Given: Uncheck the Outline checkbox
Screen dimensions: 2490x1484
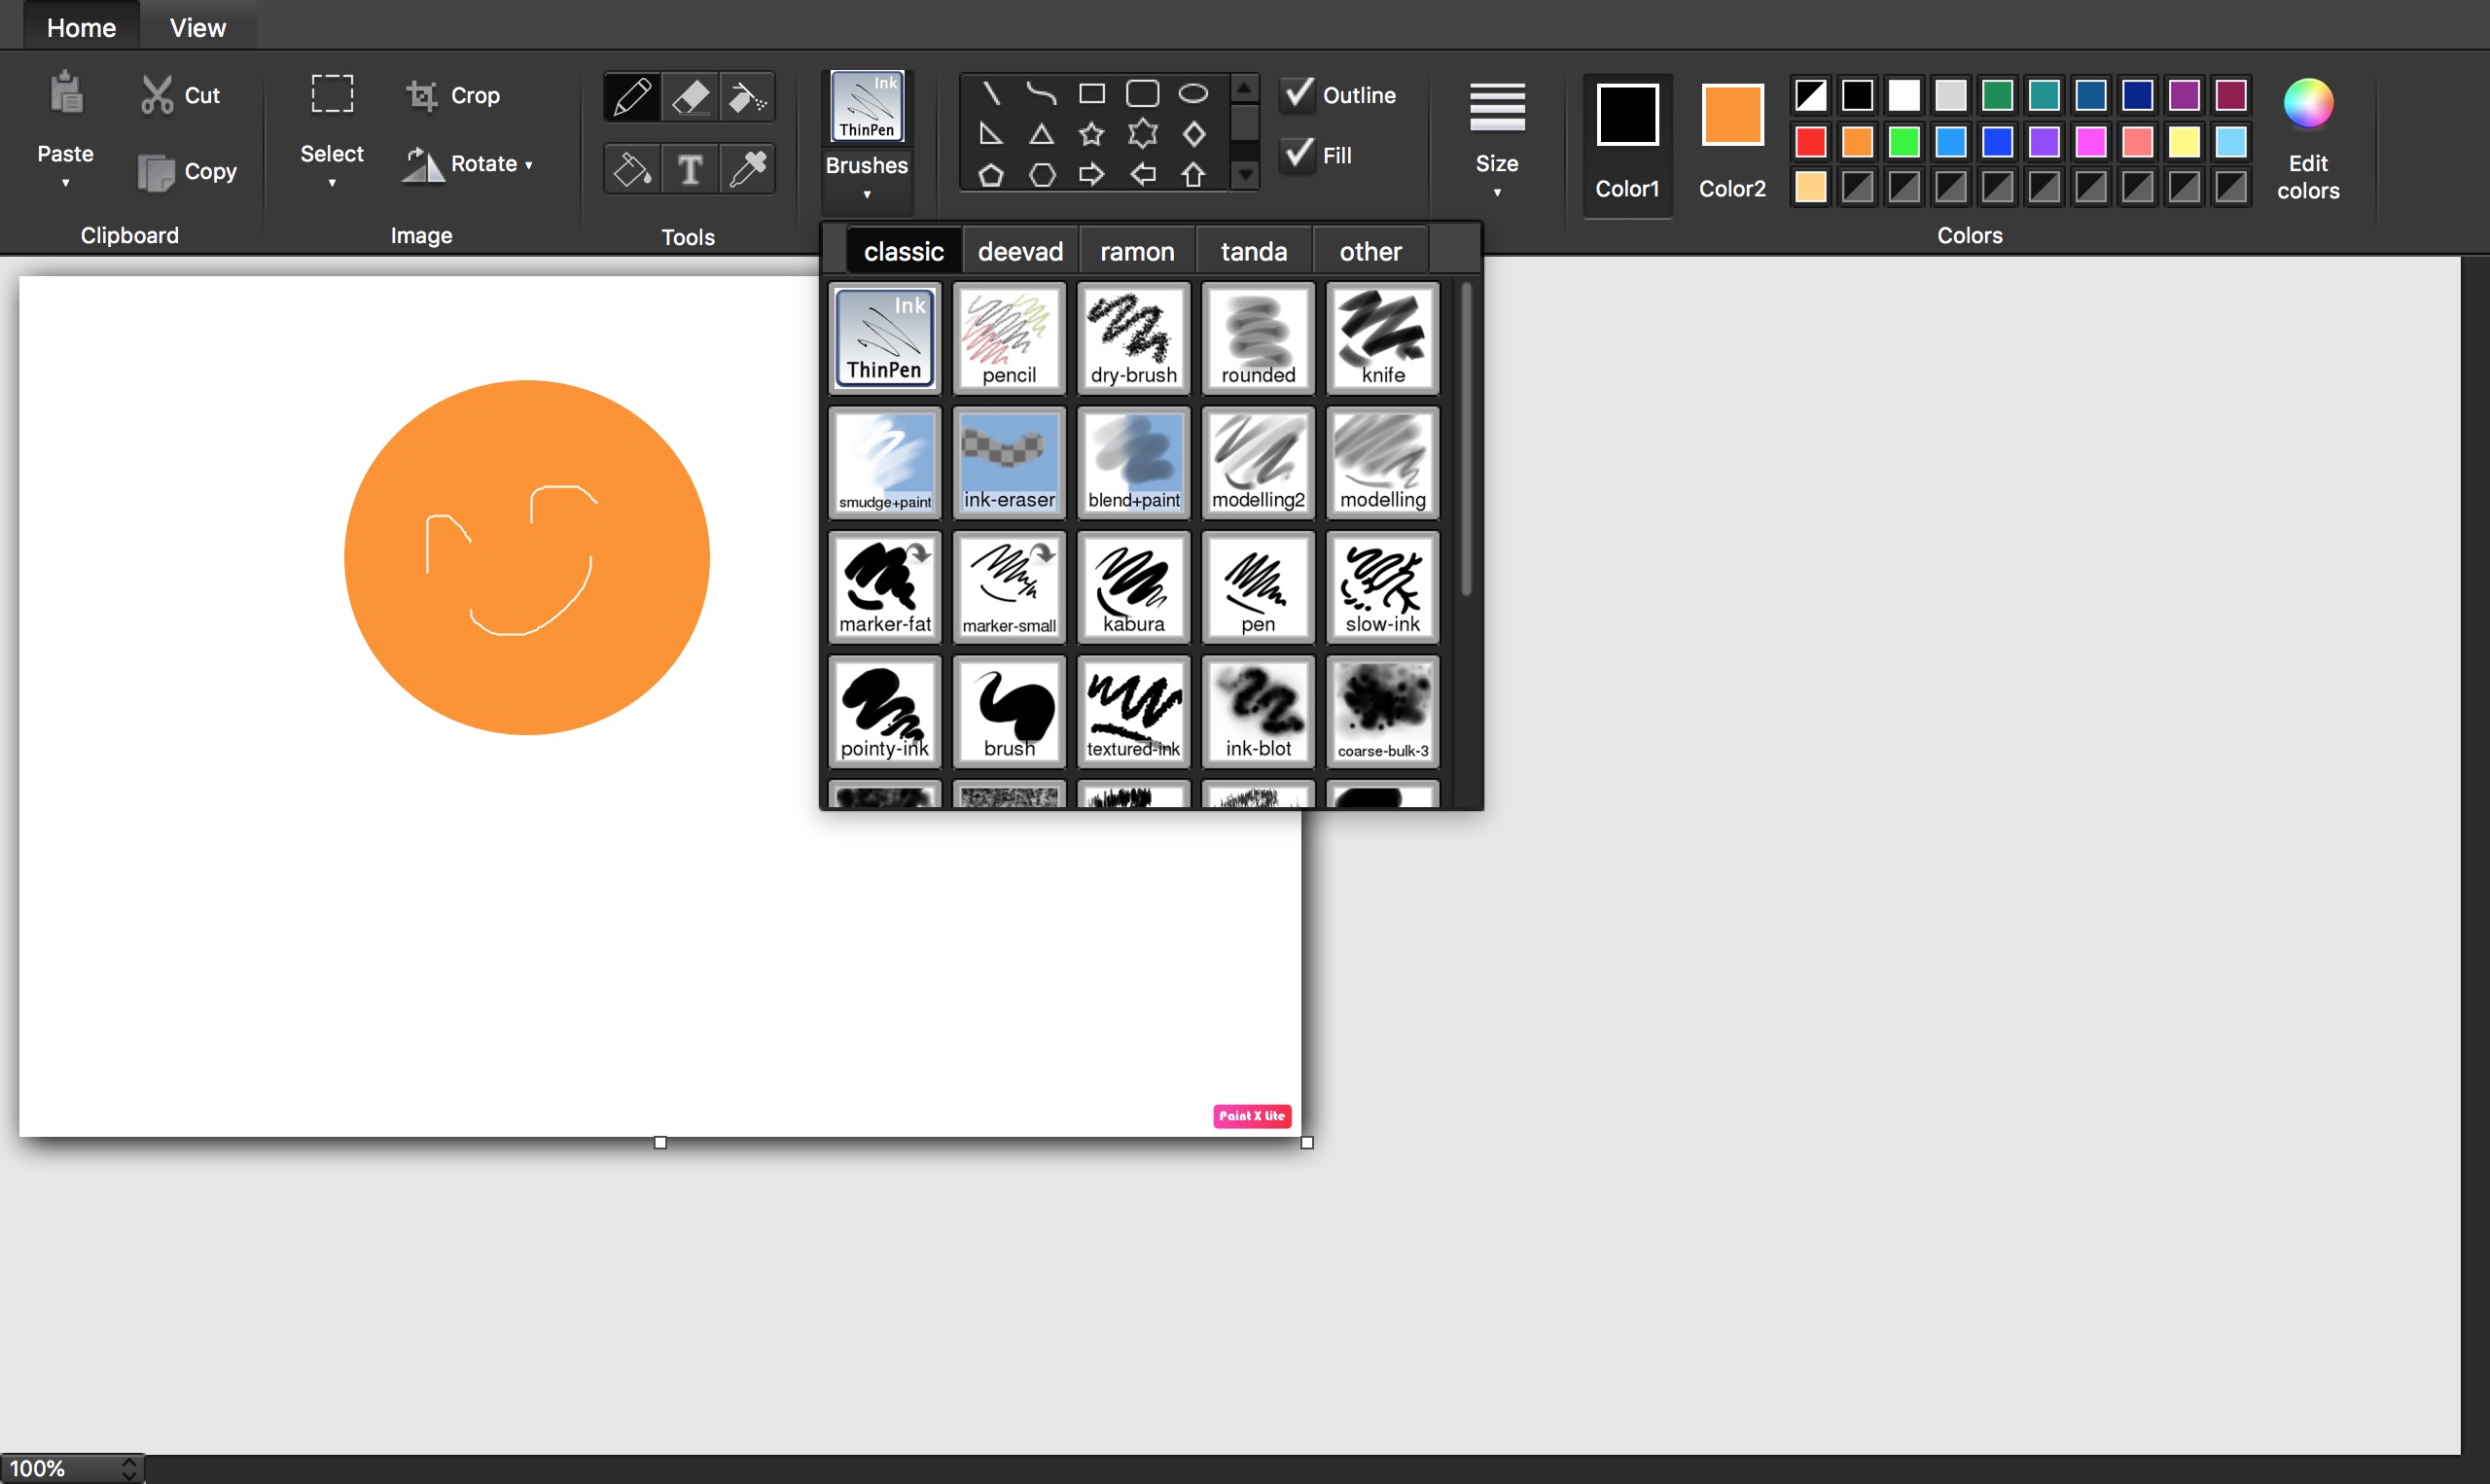Looking at the screenshot, I should (x=1298, y=94).
